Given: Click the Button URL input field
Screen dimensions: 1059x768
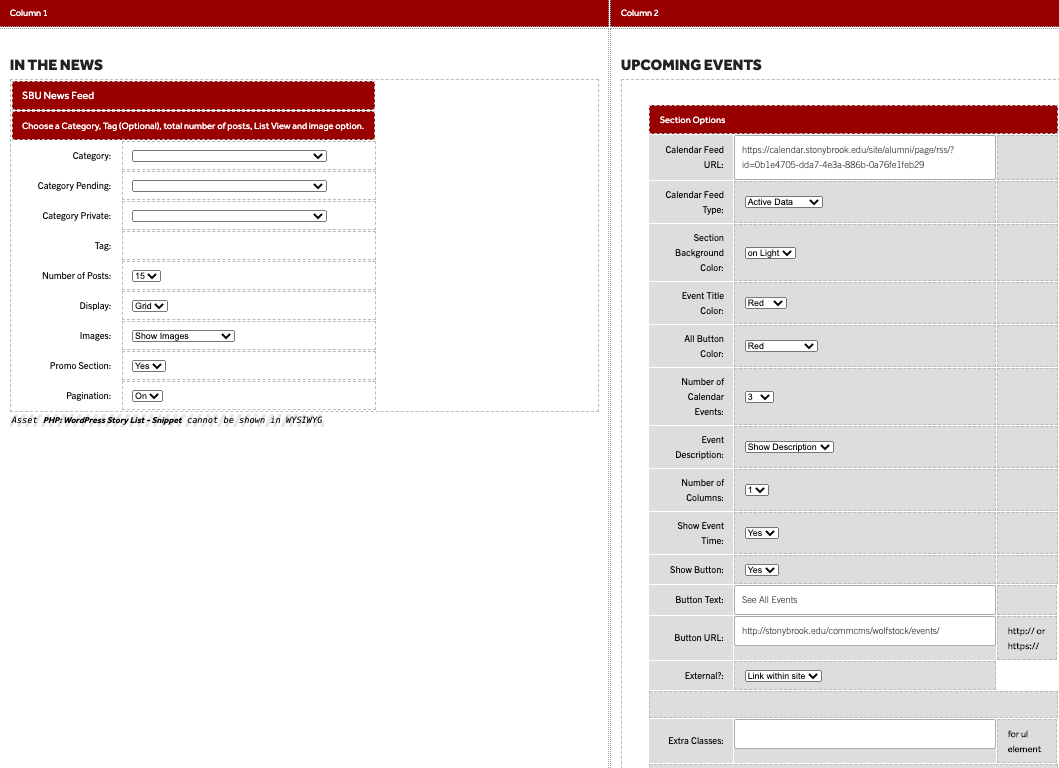Looking at the screenshot, I should tap(865, 631).
